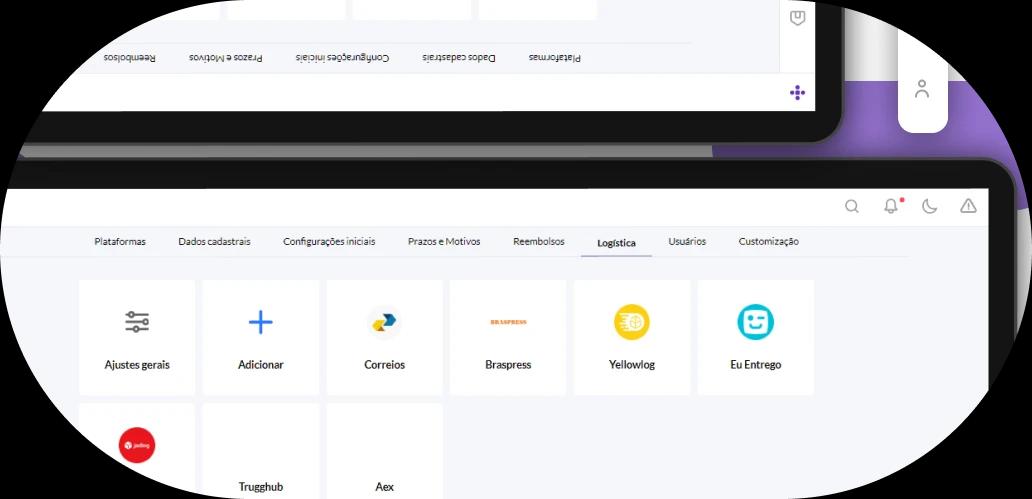Select the Braspress carrier logo
This screenshot has height=499, width=1032.
tap(508, 322)
